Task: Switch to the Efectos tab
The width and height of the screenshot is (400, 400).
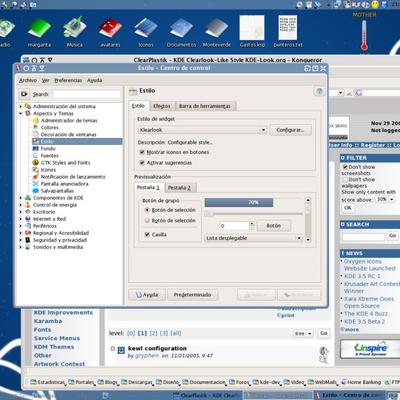Action: (162, 106)
